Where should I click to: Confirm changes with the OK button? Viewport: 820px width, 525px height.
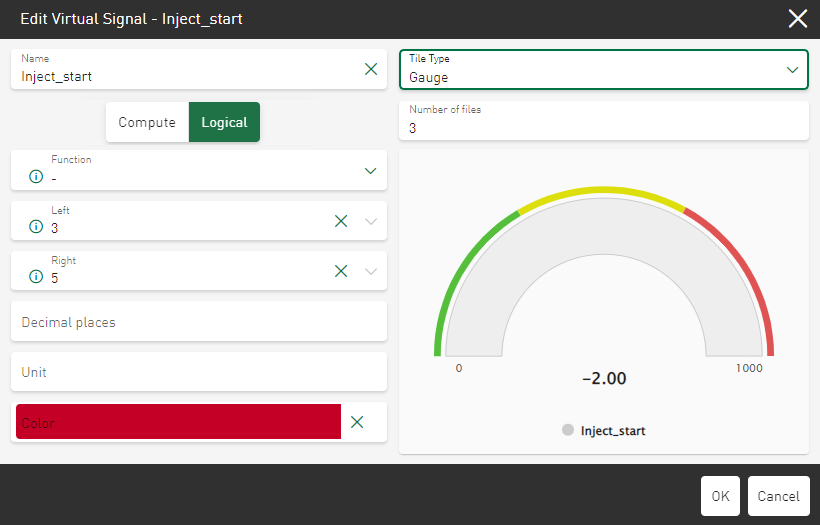720,496
